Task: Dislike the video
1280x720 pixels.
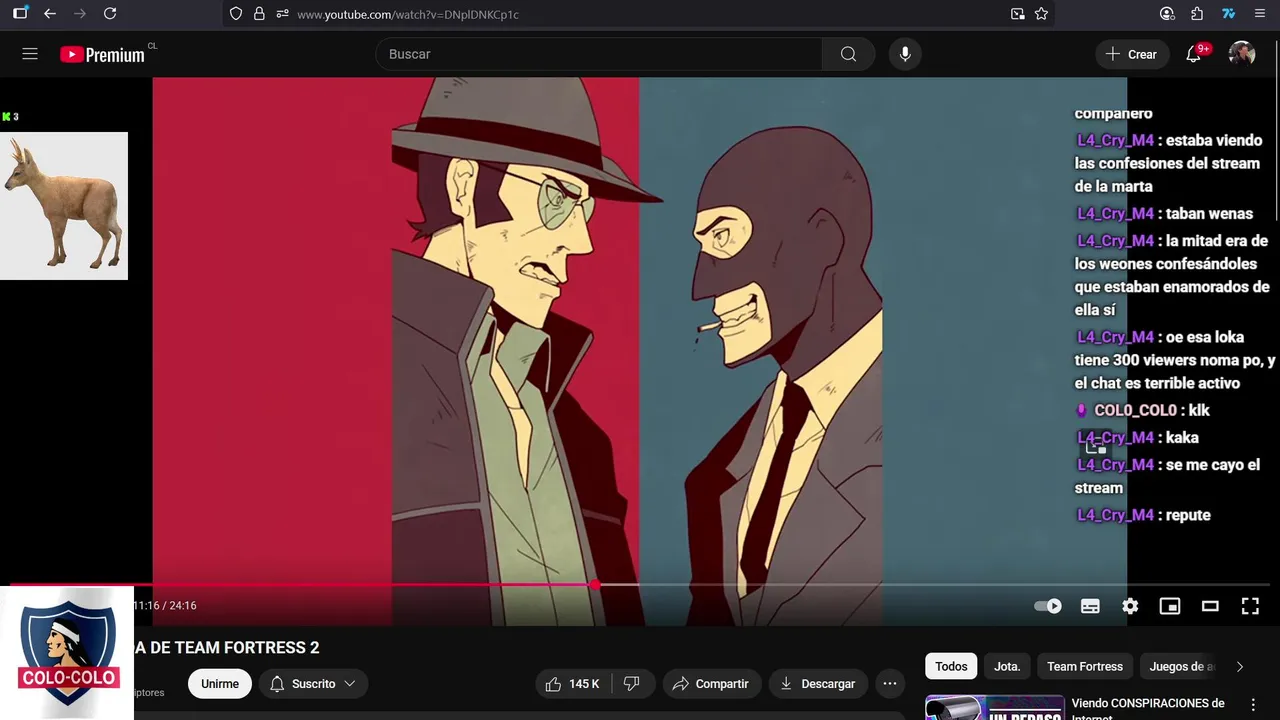Action: [x=631, y=684]
